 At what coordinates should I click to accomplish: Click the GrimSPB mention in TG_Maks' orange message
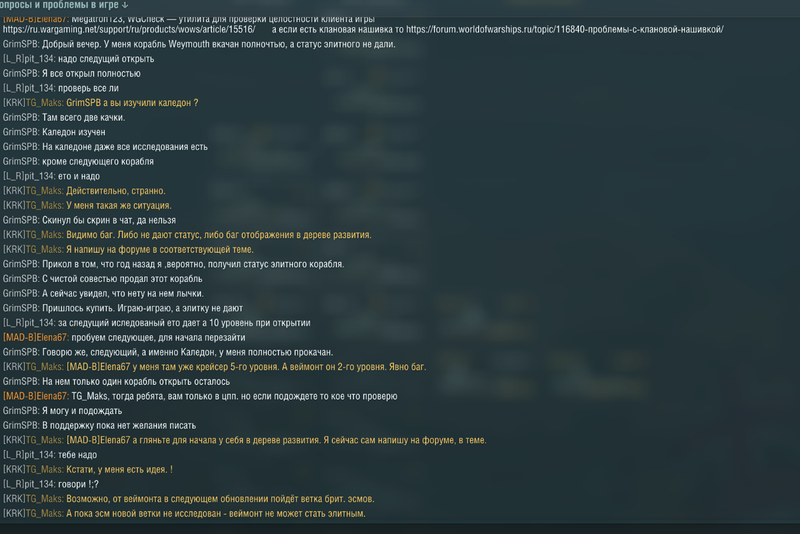tap(84, 103)
